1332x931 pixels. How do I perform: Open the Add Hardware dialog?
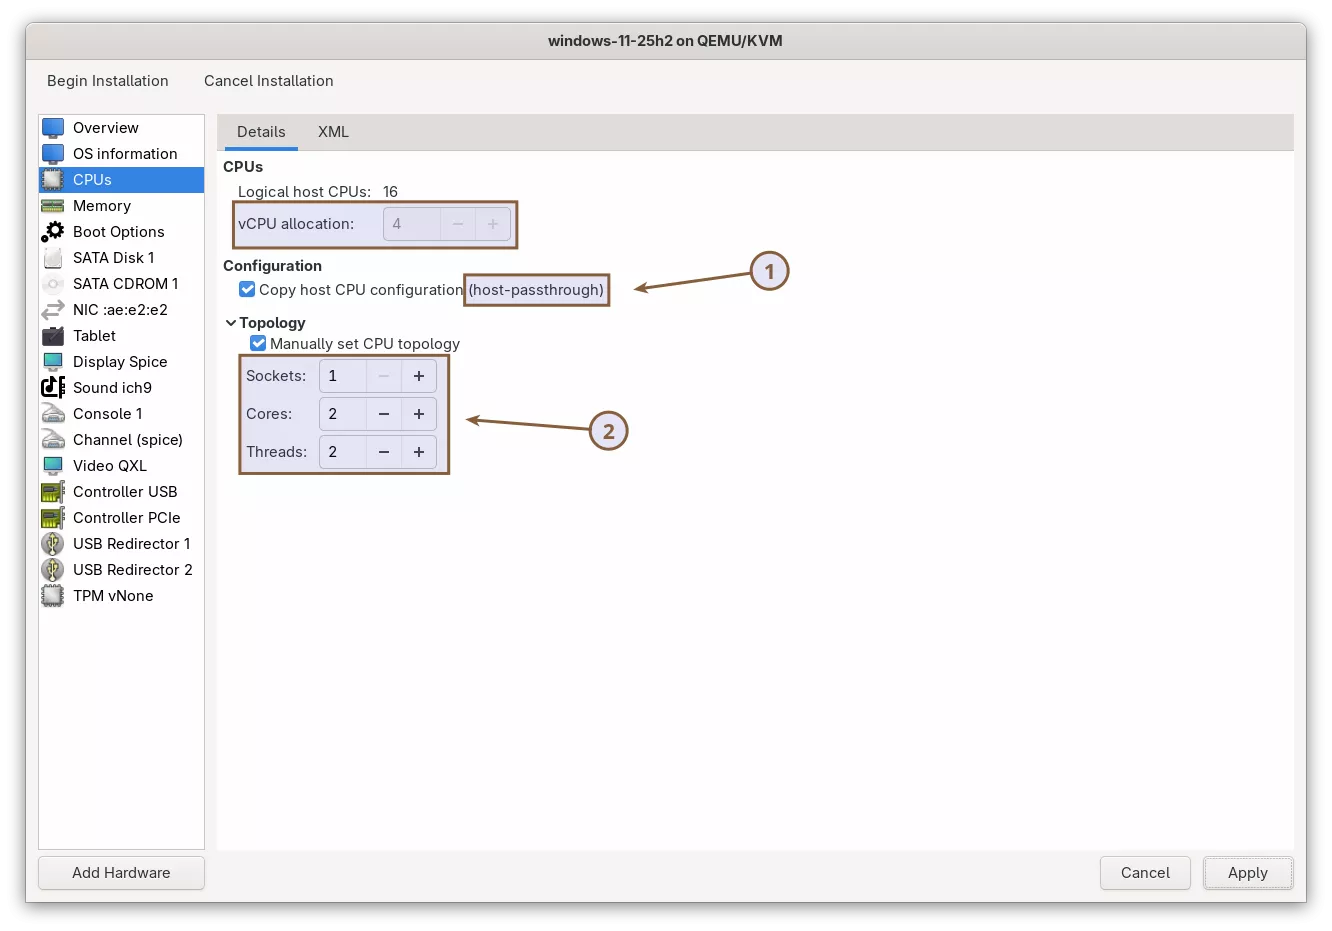click(x=120, y=872)
